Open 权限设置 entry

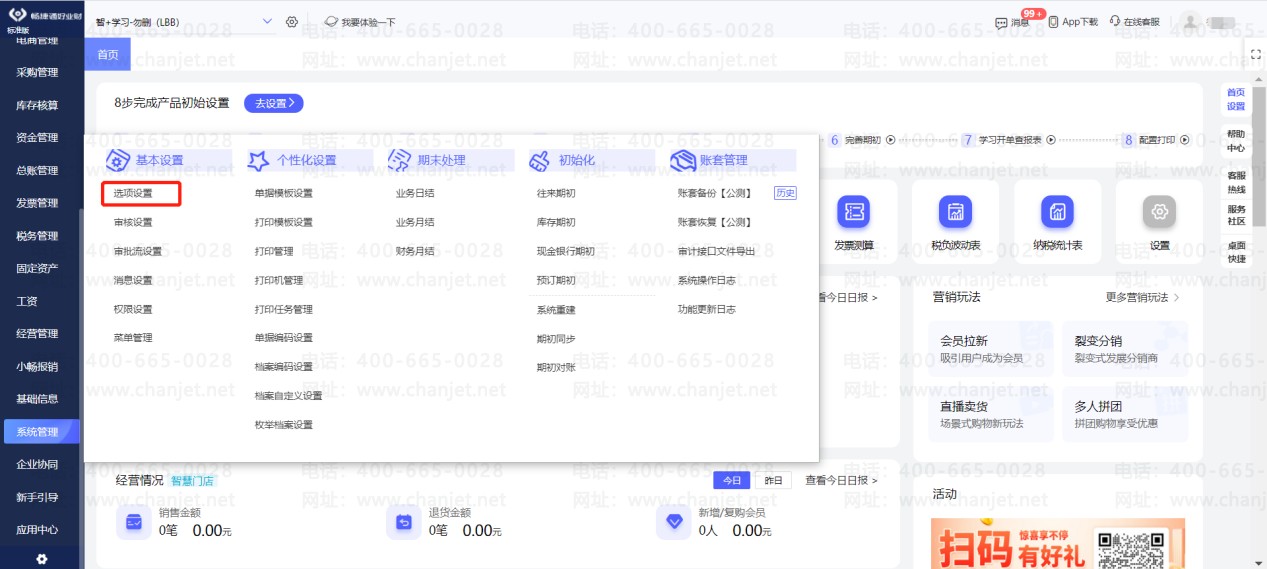pos(133,309)
